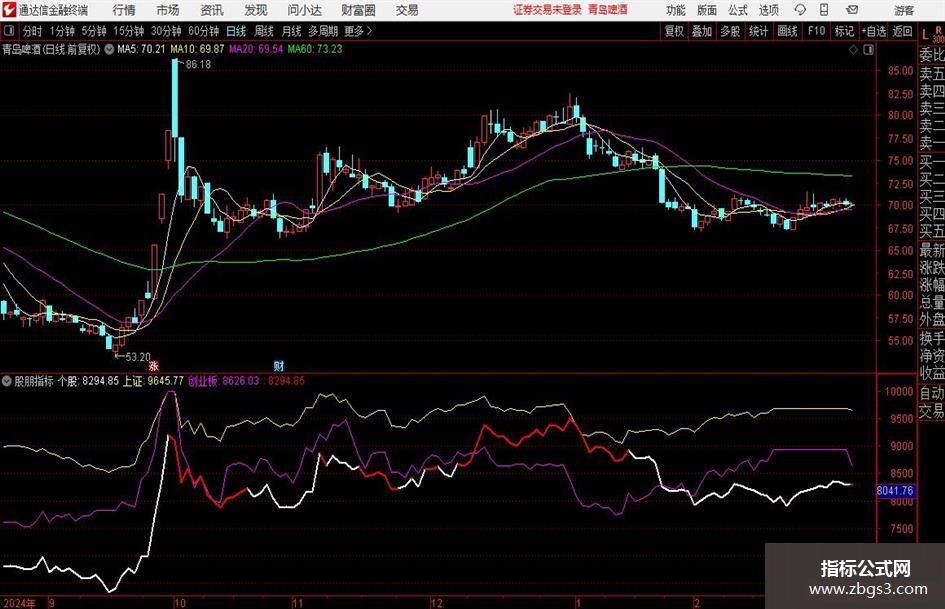This screenshot has width=945, height=609.
Task: Click the highlighted 8041.76 axis value
Action: pyautogui.click(x=895, y=491)
